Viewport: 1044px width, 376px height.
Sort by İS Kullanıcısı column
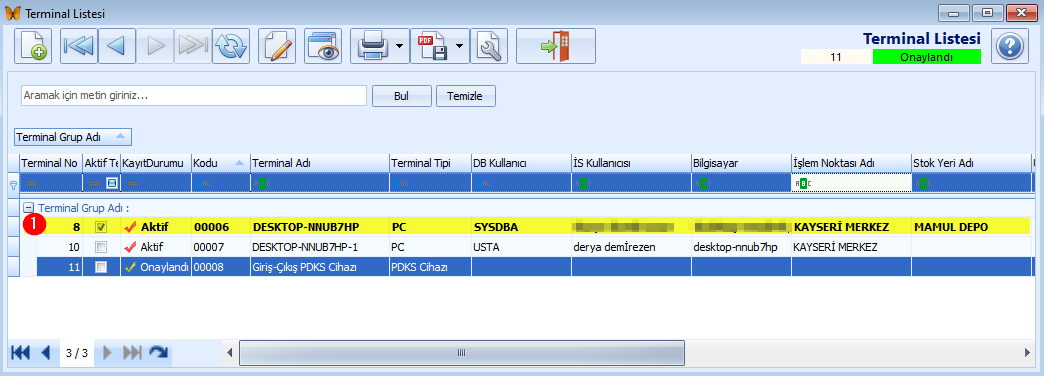[630, 163]
